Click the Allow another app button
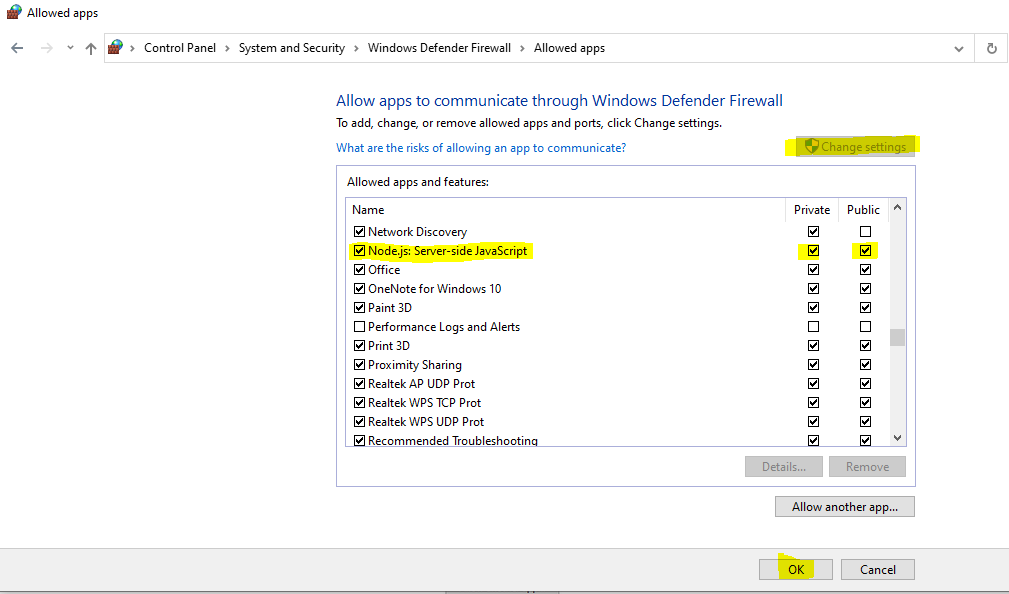 tap(844, 506)
